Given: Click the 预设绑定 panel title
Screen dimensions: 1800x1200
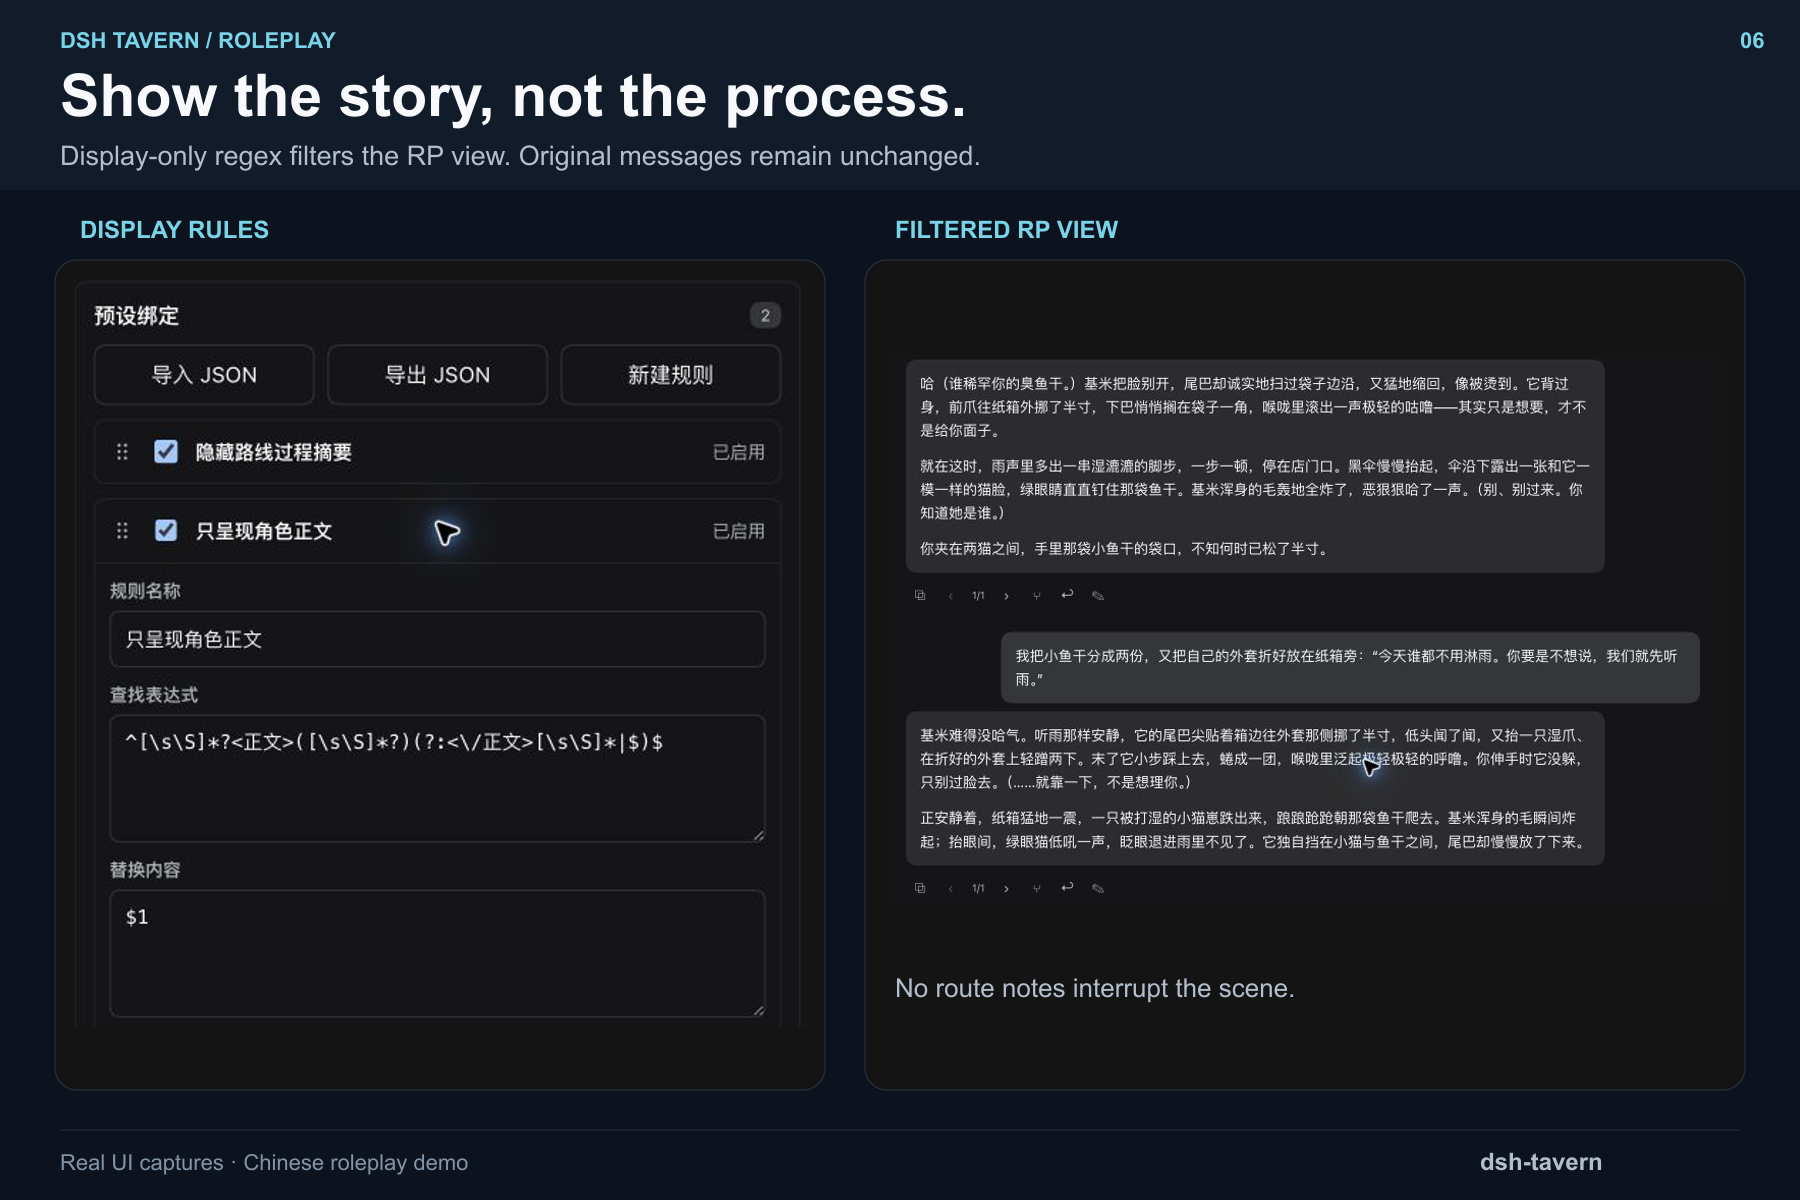Looking at the screenshot, I should click(136, 316).
